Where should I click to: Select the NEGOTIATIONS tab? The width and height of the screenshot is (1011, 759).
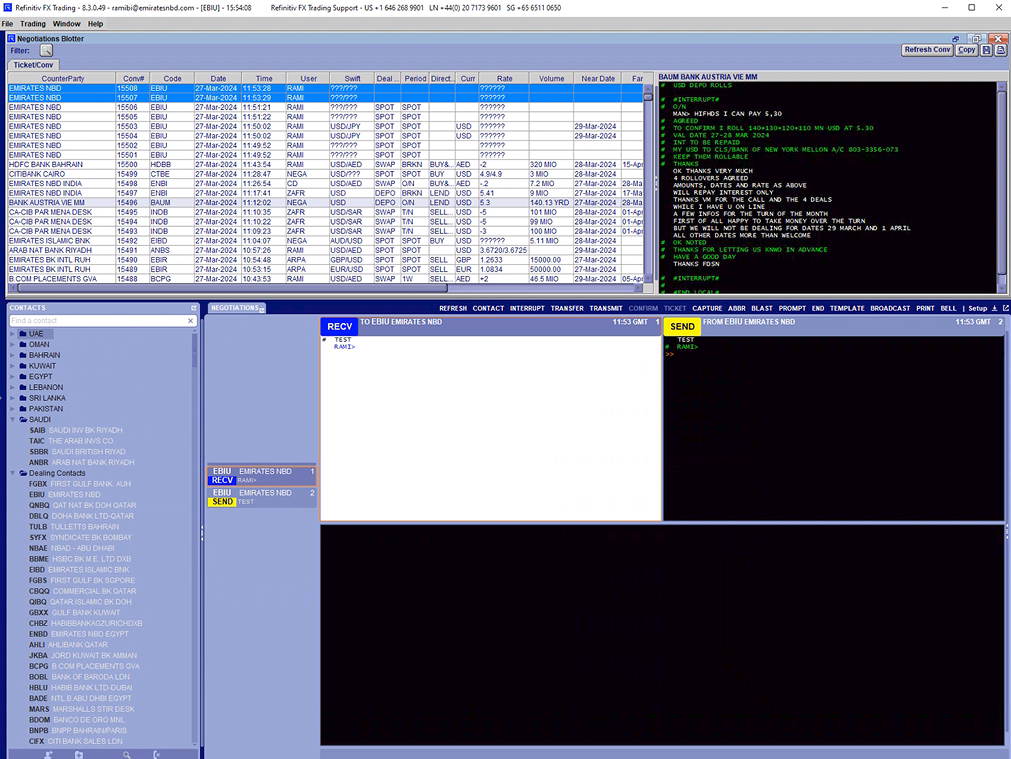pos(235,308)
